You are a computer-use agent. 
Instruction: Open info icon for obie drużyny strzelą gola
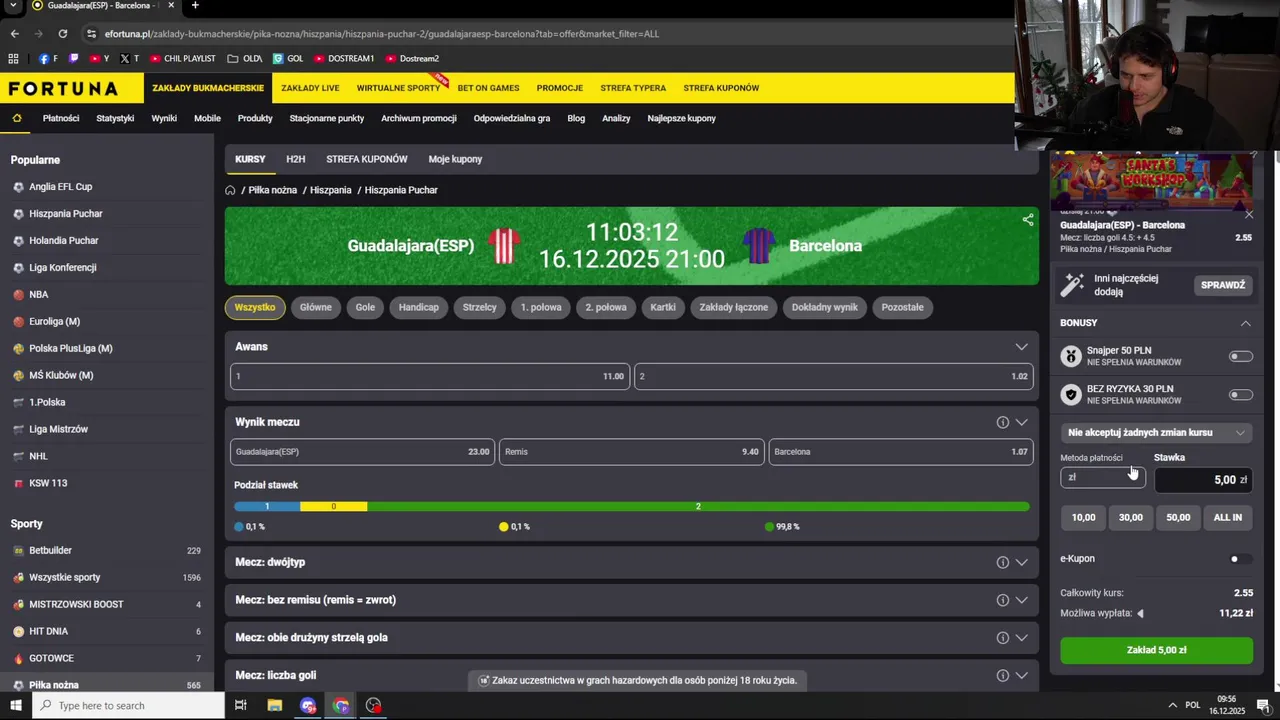1002,638
